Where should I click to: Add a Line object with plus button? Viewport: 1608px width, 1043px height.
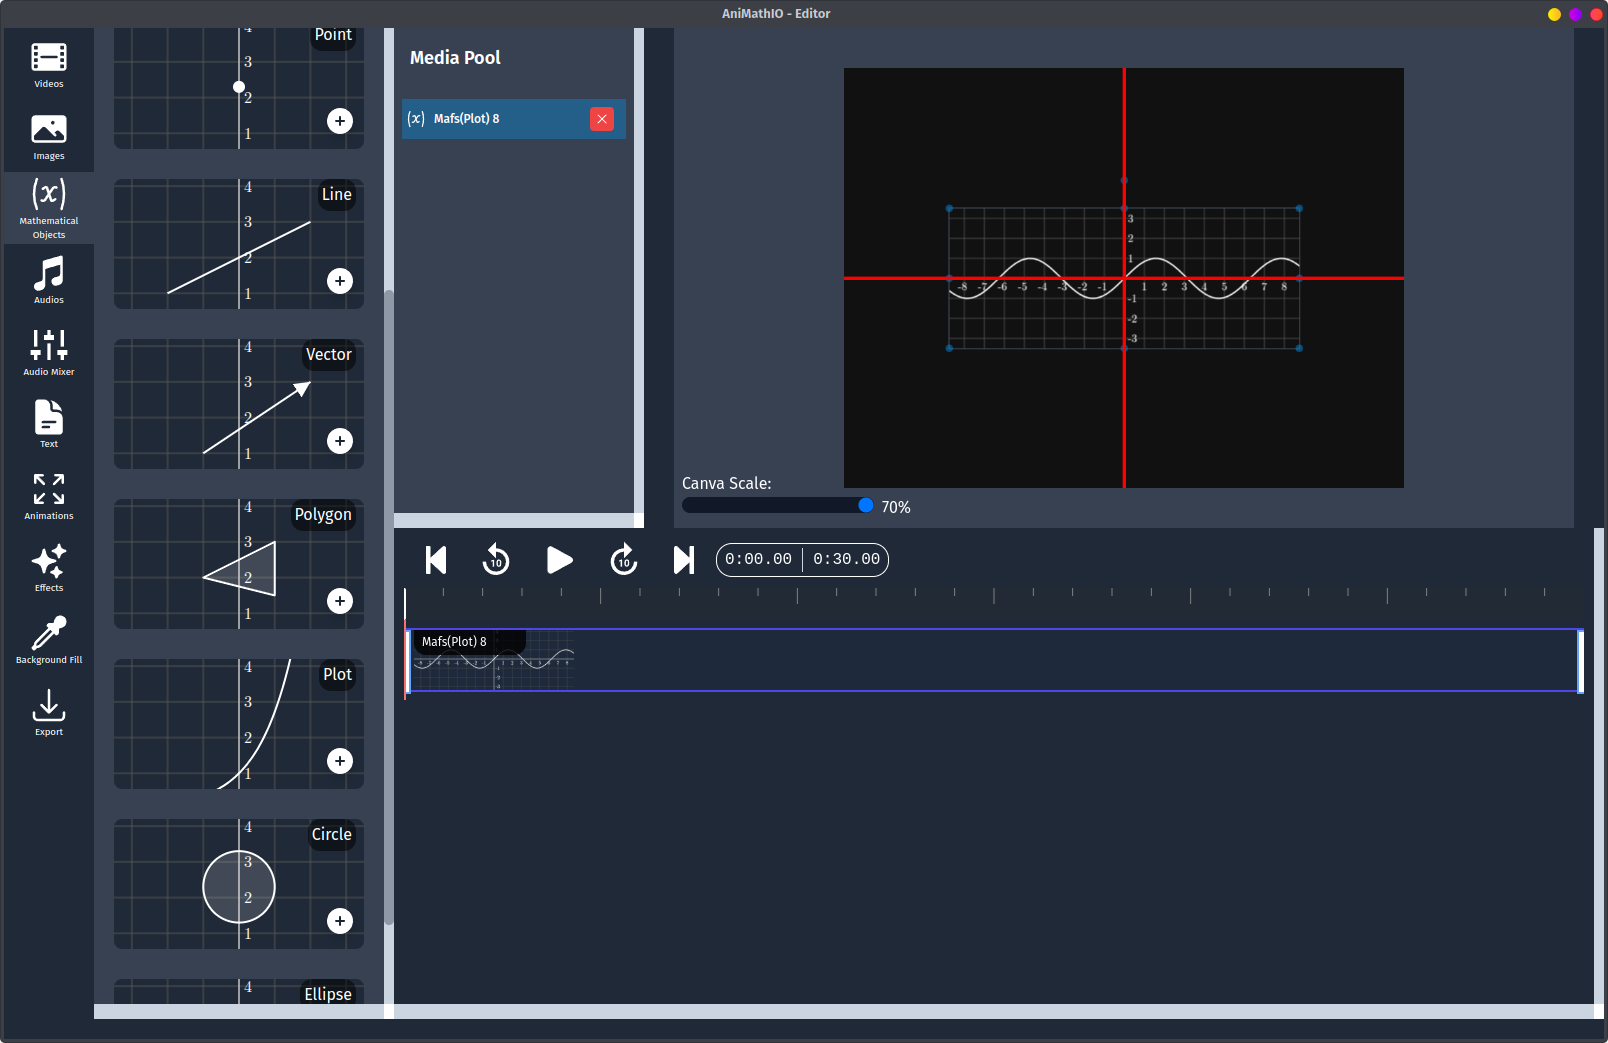(x=340, y=281)
